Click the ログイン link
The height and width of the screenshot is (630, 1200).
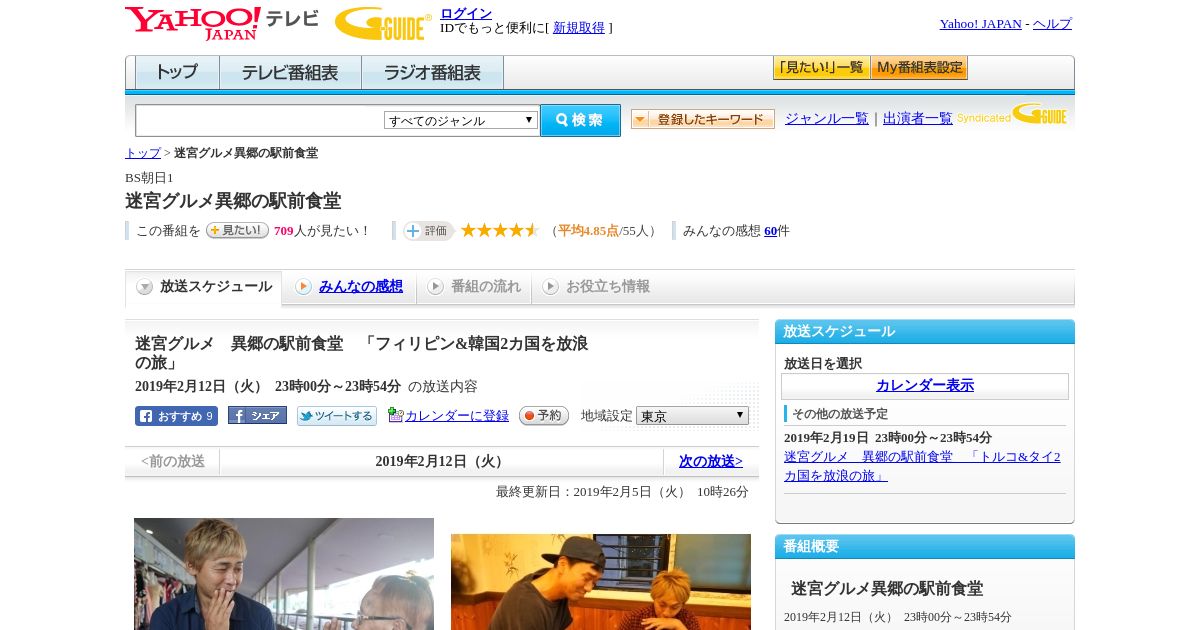coord(466,13)
